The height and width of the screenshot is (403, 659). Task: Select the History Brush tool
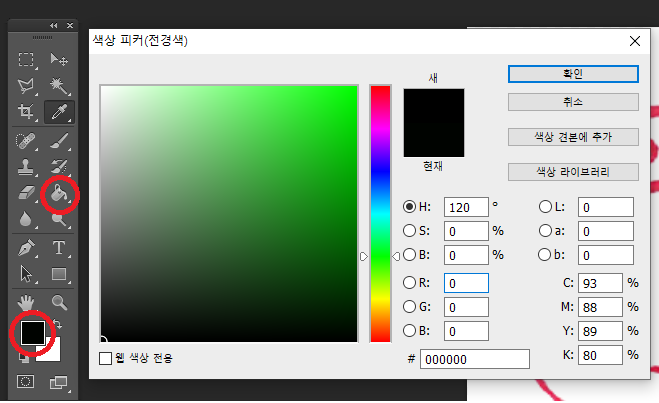tap(59, 167)
